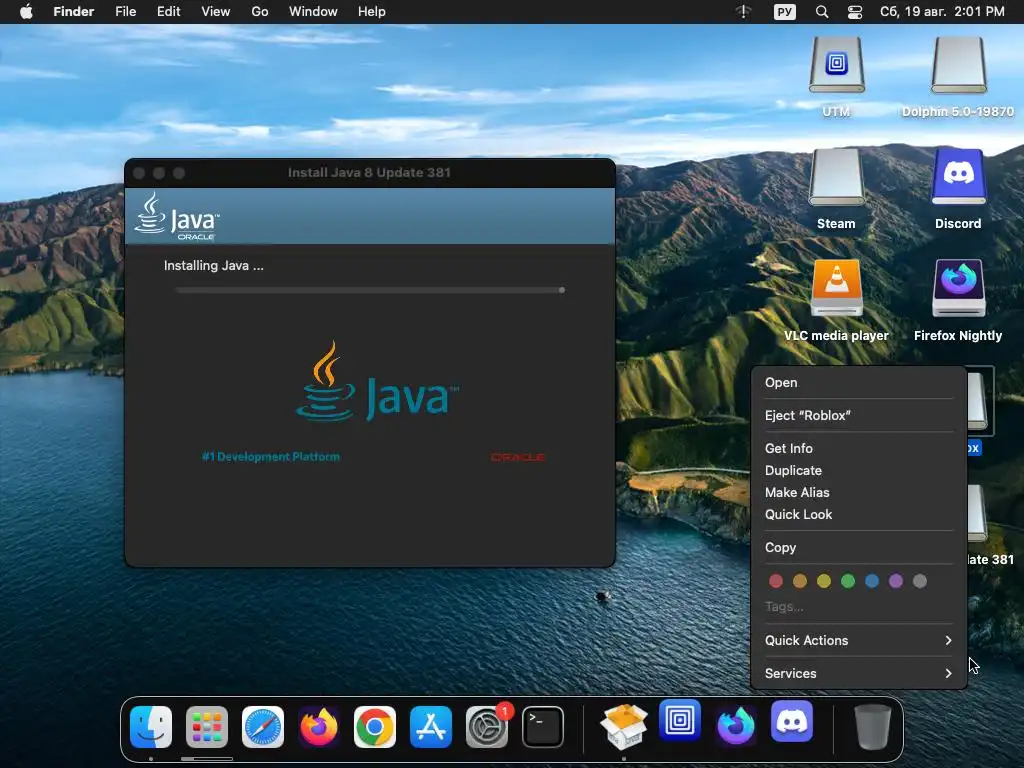The height and width of the screenshot is (768, 1024).
Task: Apply the blue tag color
Action: [872, 581]
